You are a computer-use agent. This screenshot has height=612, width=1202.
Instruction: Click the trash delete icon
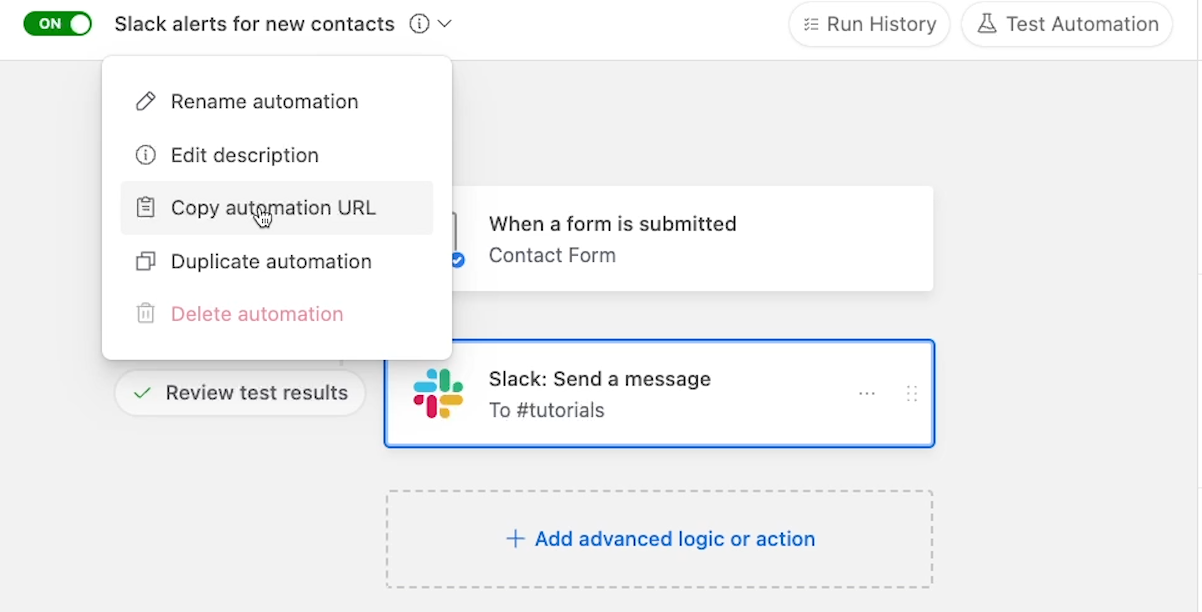click(146, 314)
